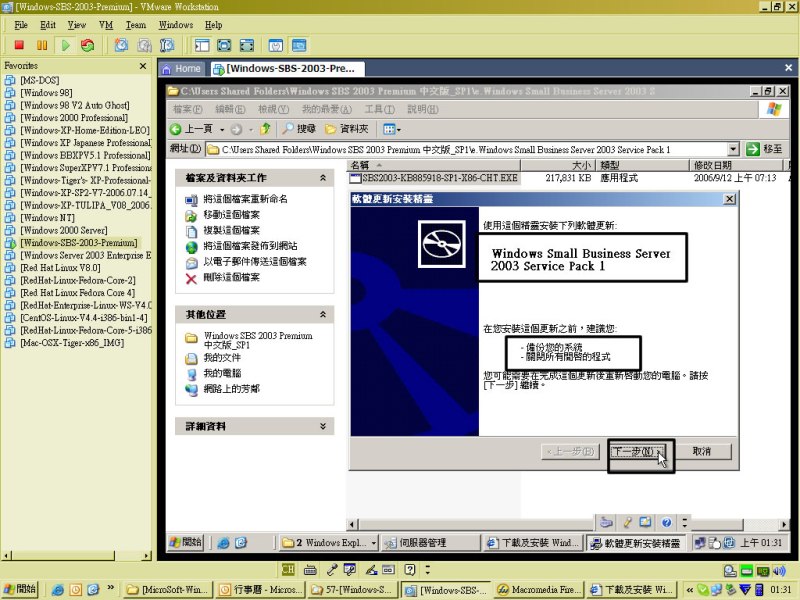Click E-mail this file task
This screenshot has height=600, width=800.
click(246, 262)
